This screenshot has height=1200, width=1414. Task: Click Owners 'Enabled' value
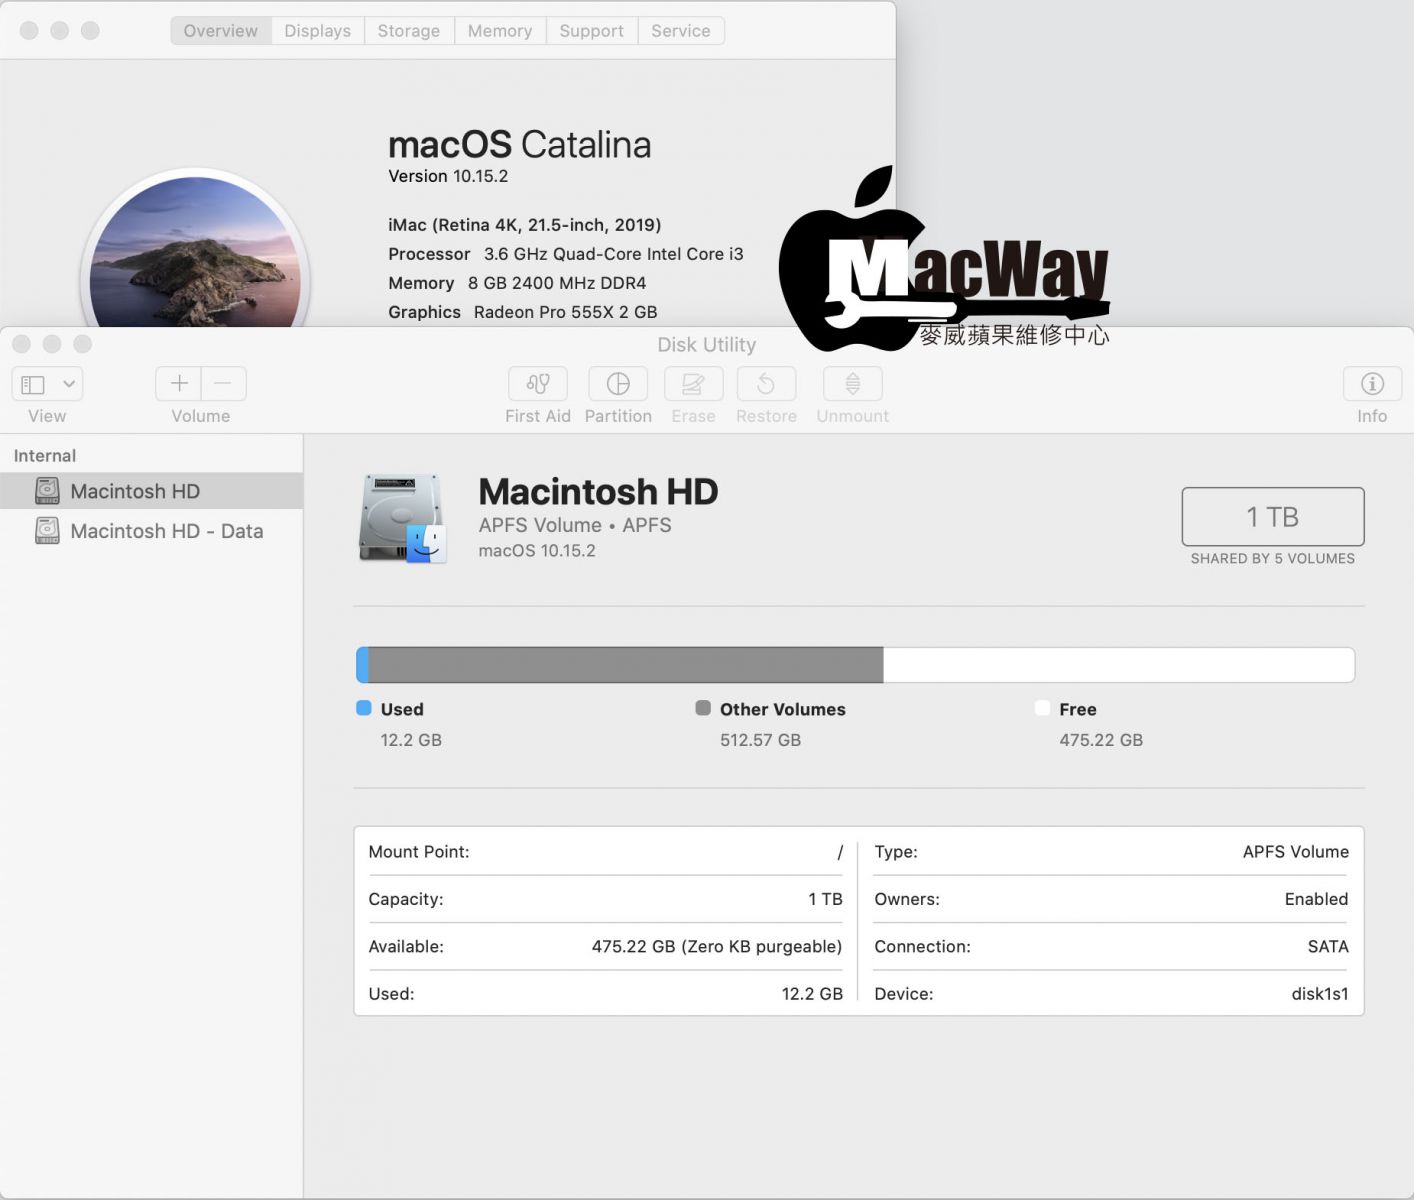[x=1317, y=899]
